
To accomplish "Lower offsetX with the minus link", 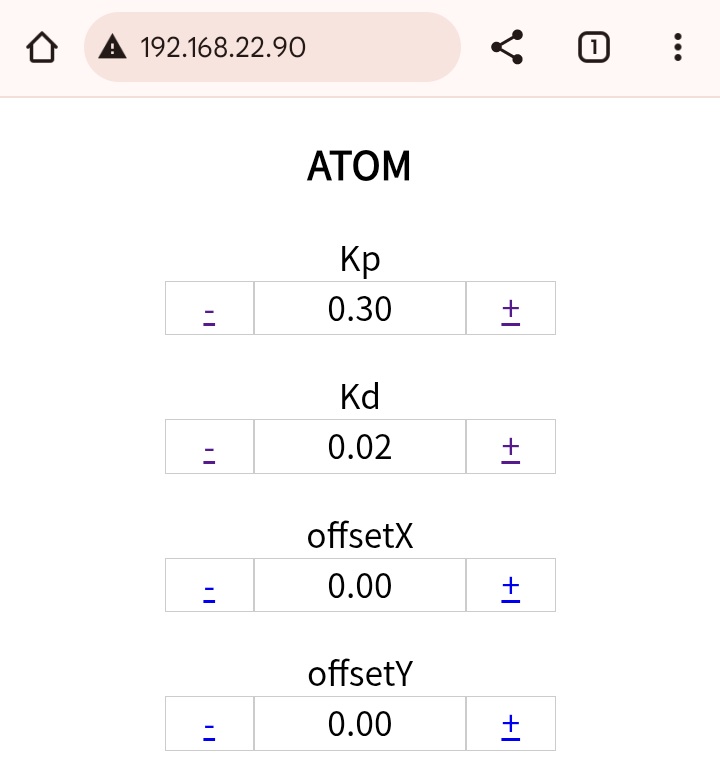I will [209, 592].
